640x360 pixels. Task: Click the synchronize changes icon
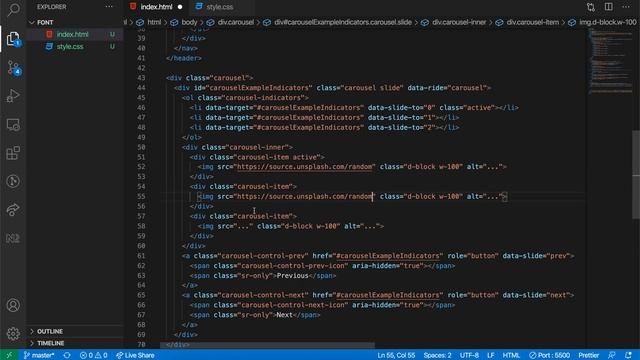coord(67,355)
